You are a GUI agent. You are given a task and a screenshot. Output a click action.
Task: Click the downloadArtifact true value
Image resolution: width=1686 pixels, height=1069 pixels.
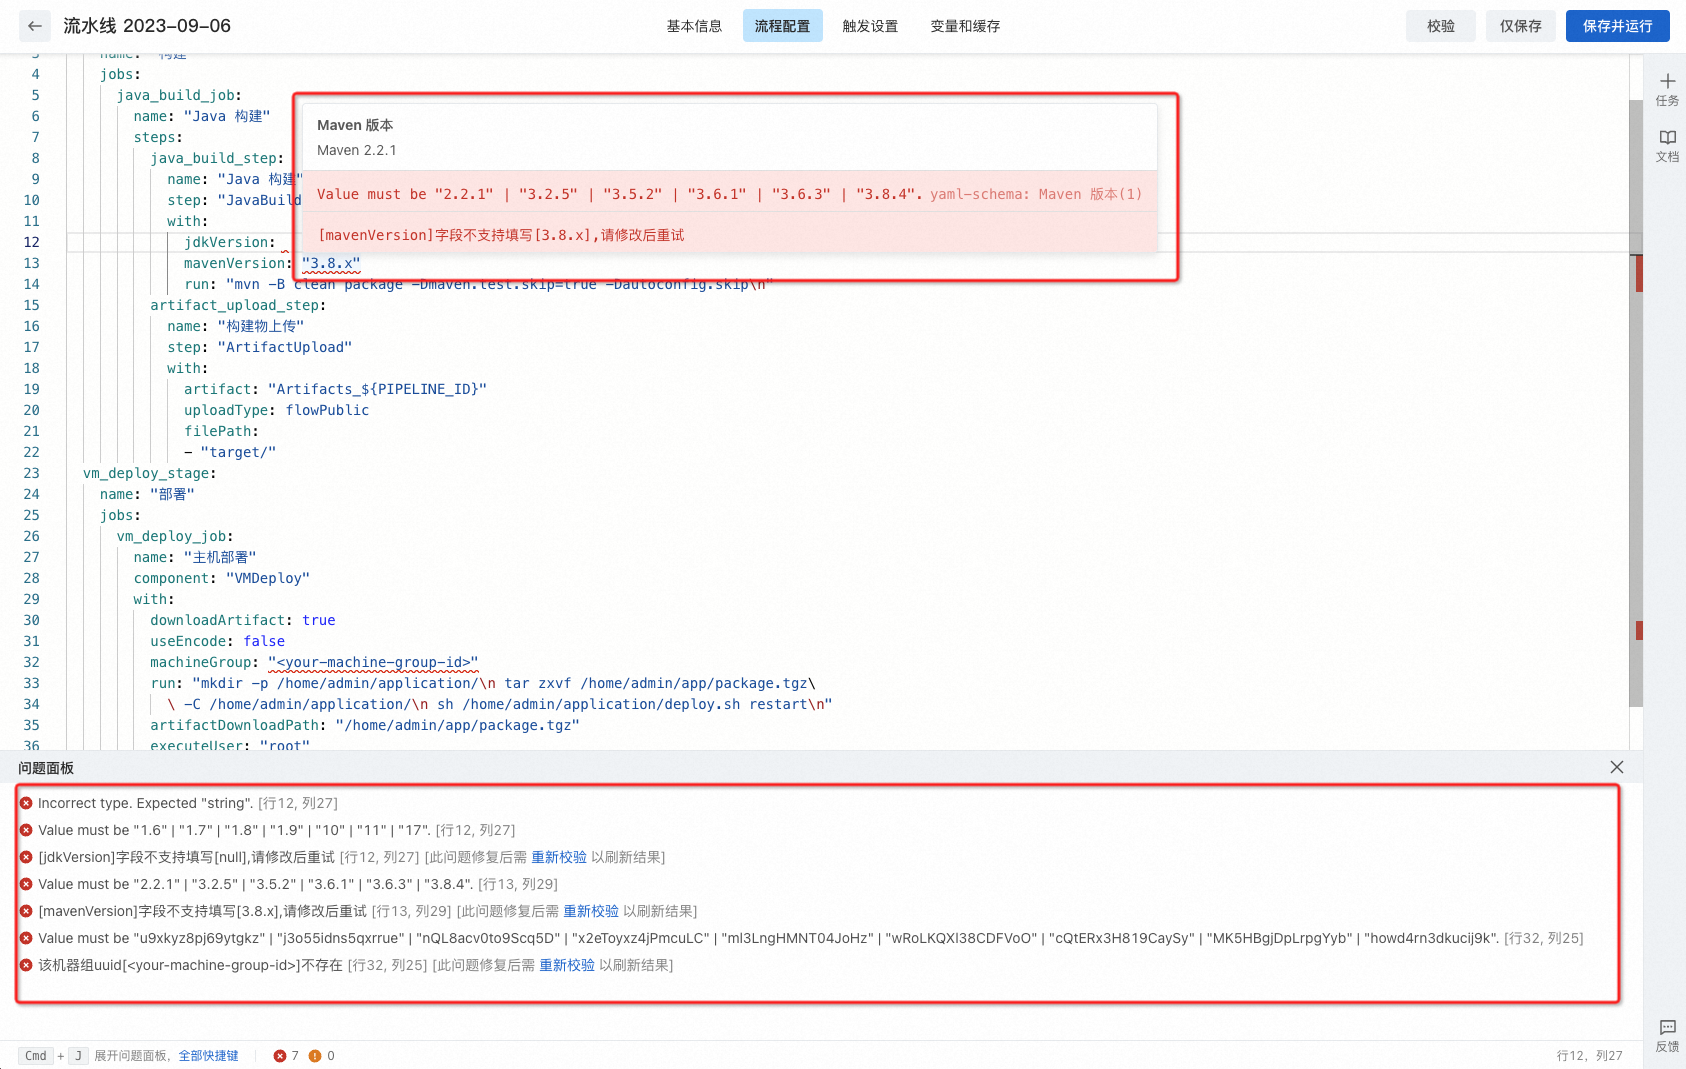pos(319,620)
